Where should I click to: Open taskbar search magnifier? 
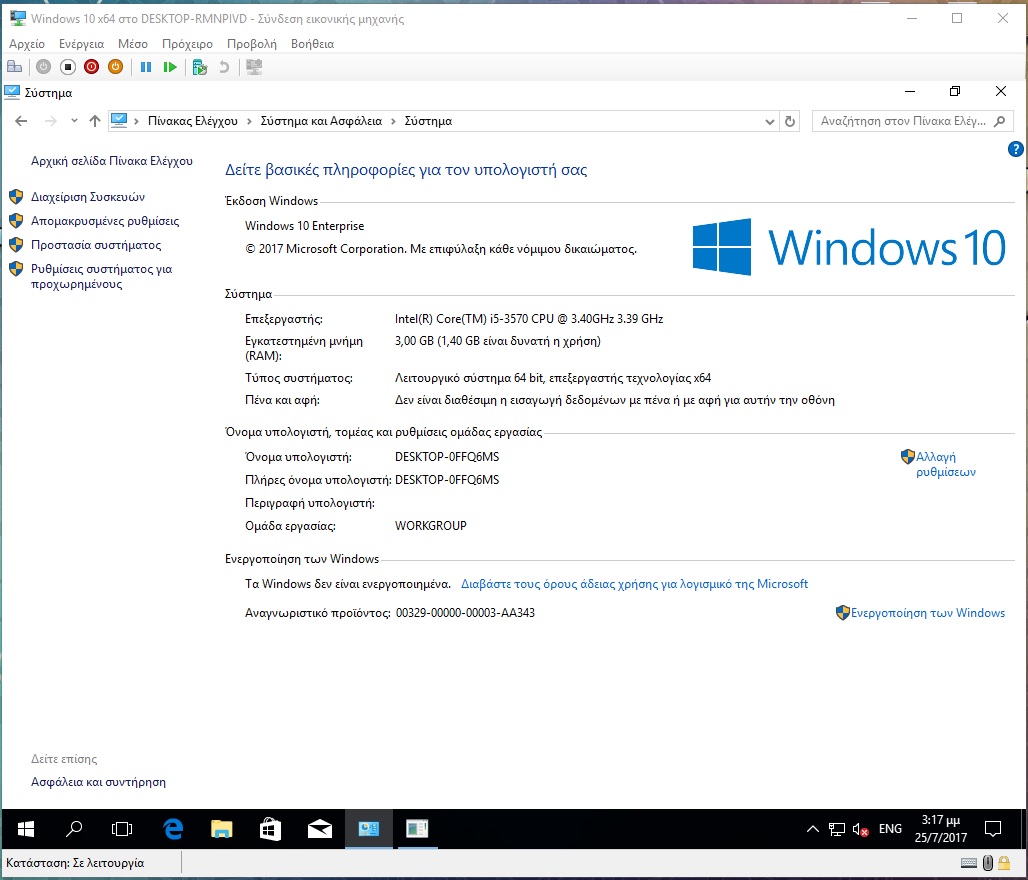click(74, 830)
